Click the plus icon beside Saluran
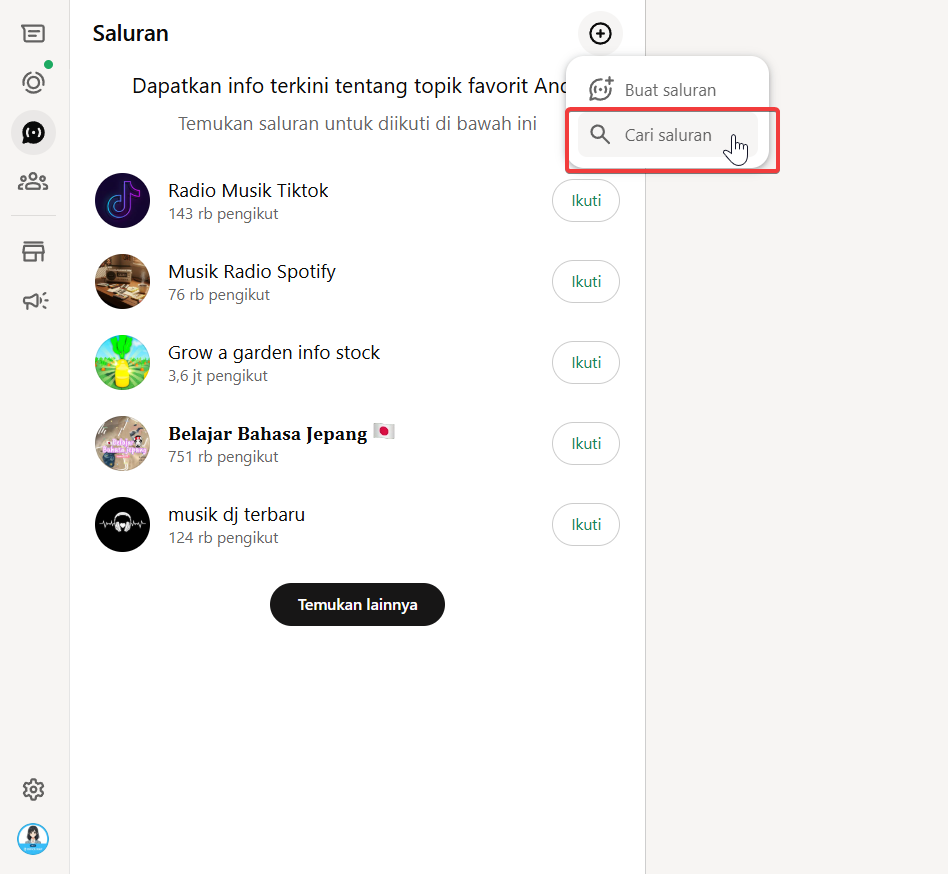The height and width of the screenshot is (874, 948). click(600, 34)
